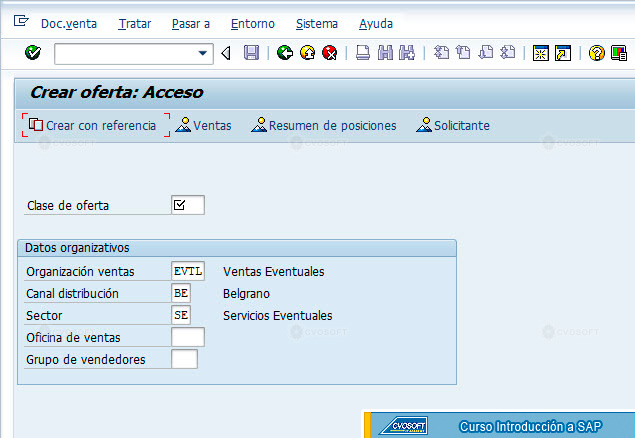Click the Save diskette icon
Screen dimensions: 635x438
tap(251, 53)
